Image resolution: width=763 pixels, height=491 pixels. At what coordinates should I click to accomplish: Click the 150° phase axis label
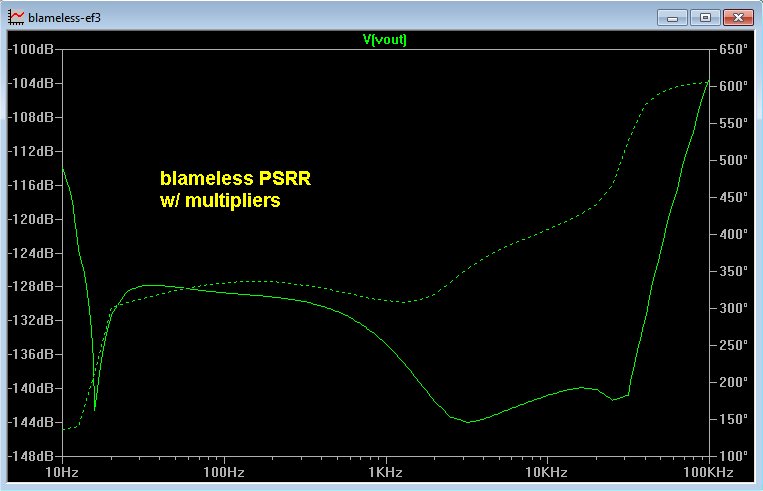click(x=733, y=419)
